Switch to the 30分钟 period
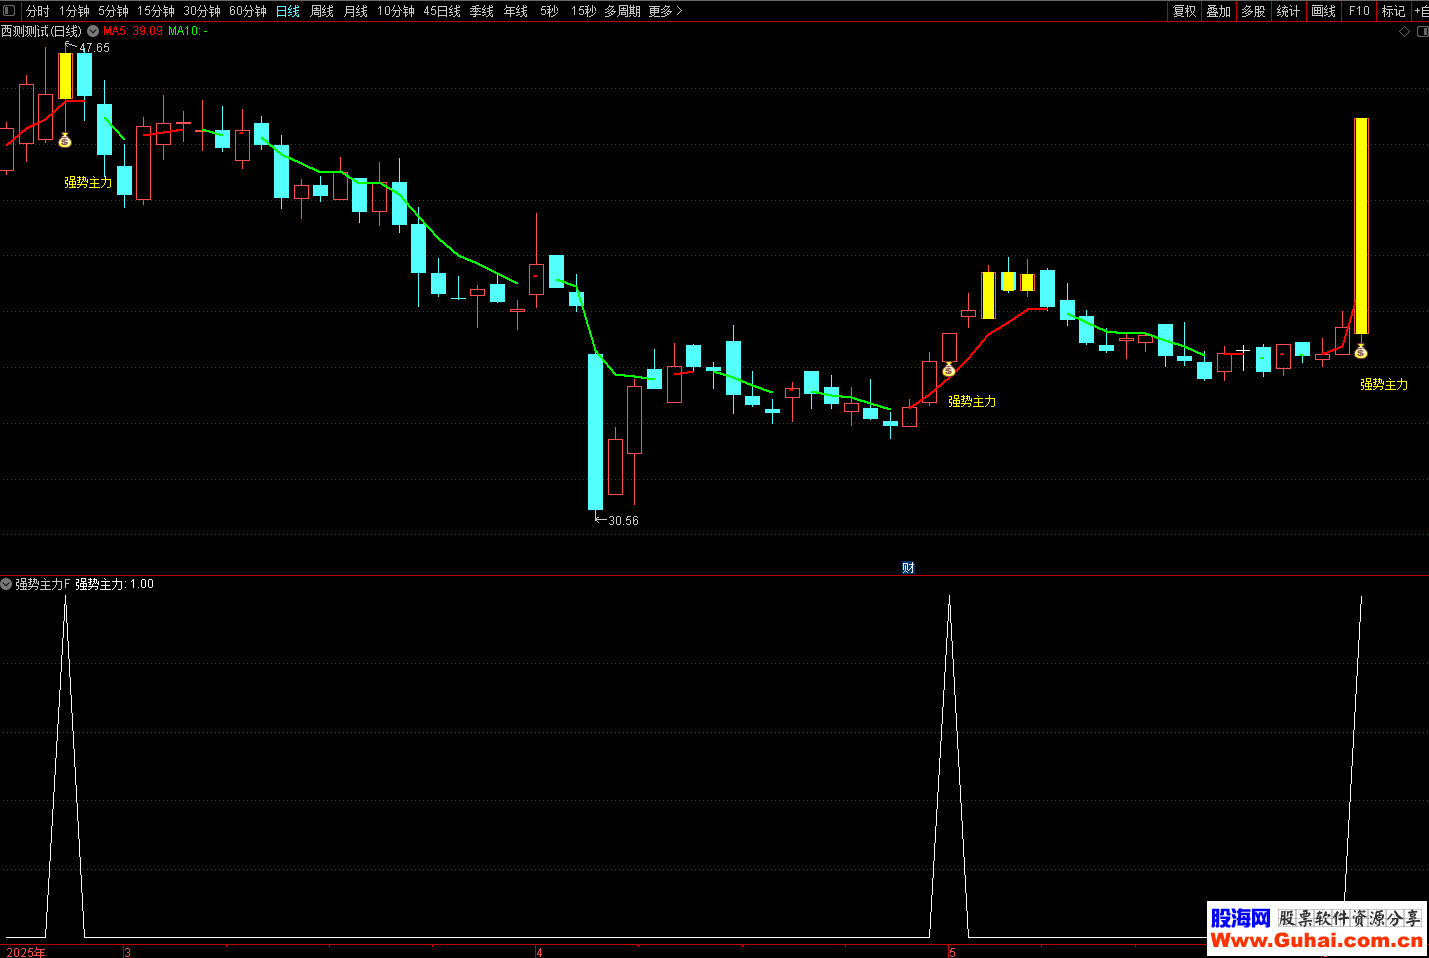Image resolution: width=1429 pixels, height=958 pixels. (202, 11)
